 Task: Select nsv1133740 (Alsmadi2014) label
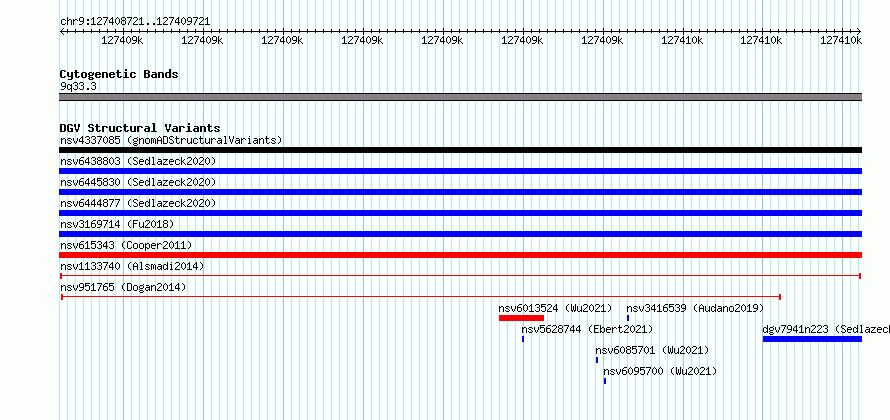[132, 266]
